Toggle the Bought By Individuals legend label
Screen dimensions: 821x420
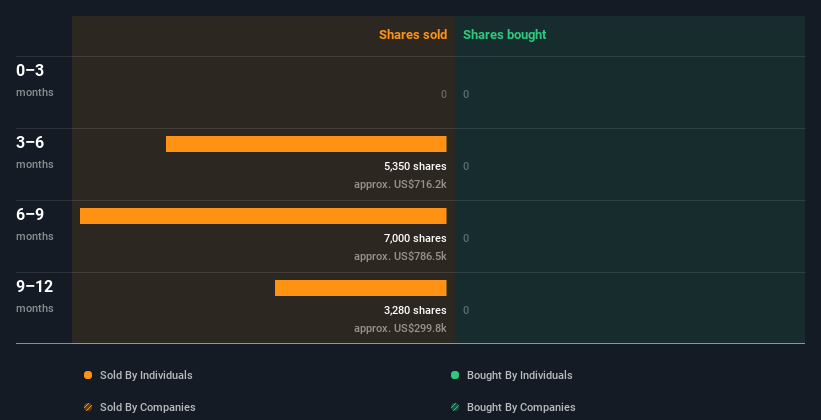point(519,375)
